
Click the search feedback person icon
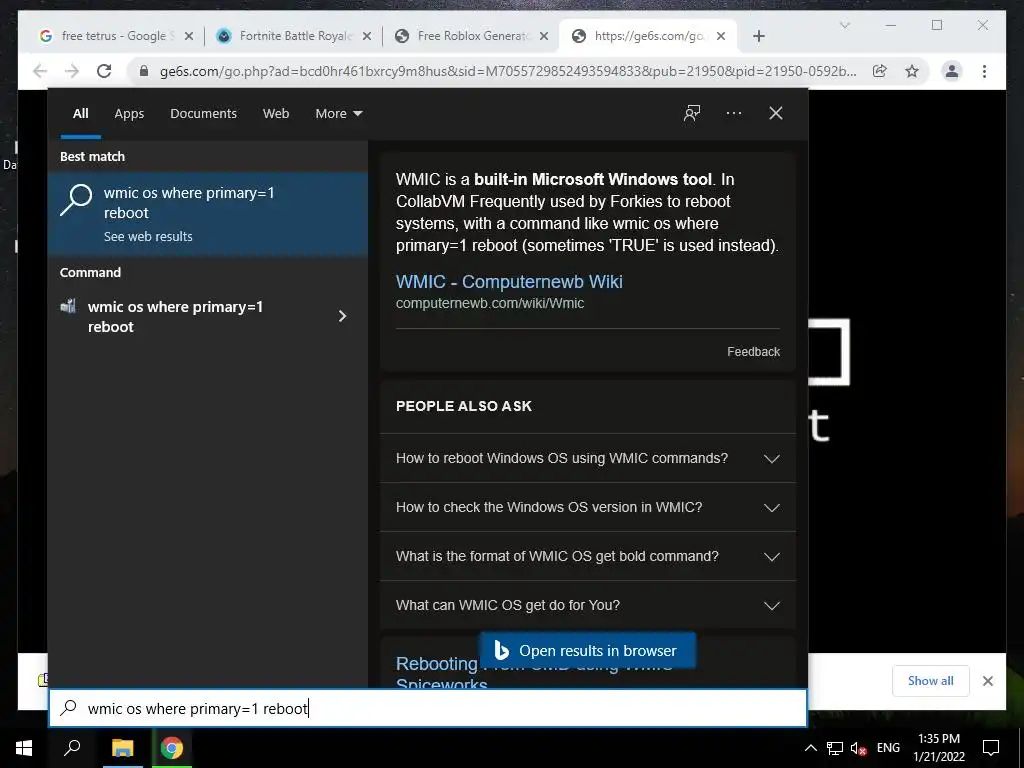point(692,113)
